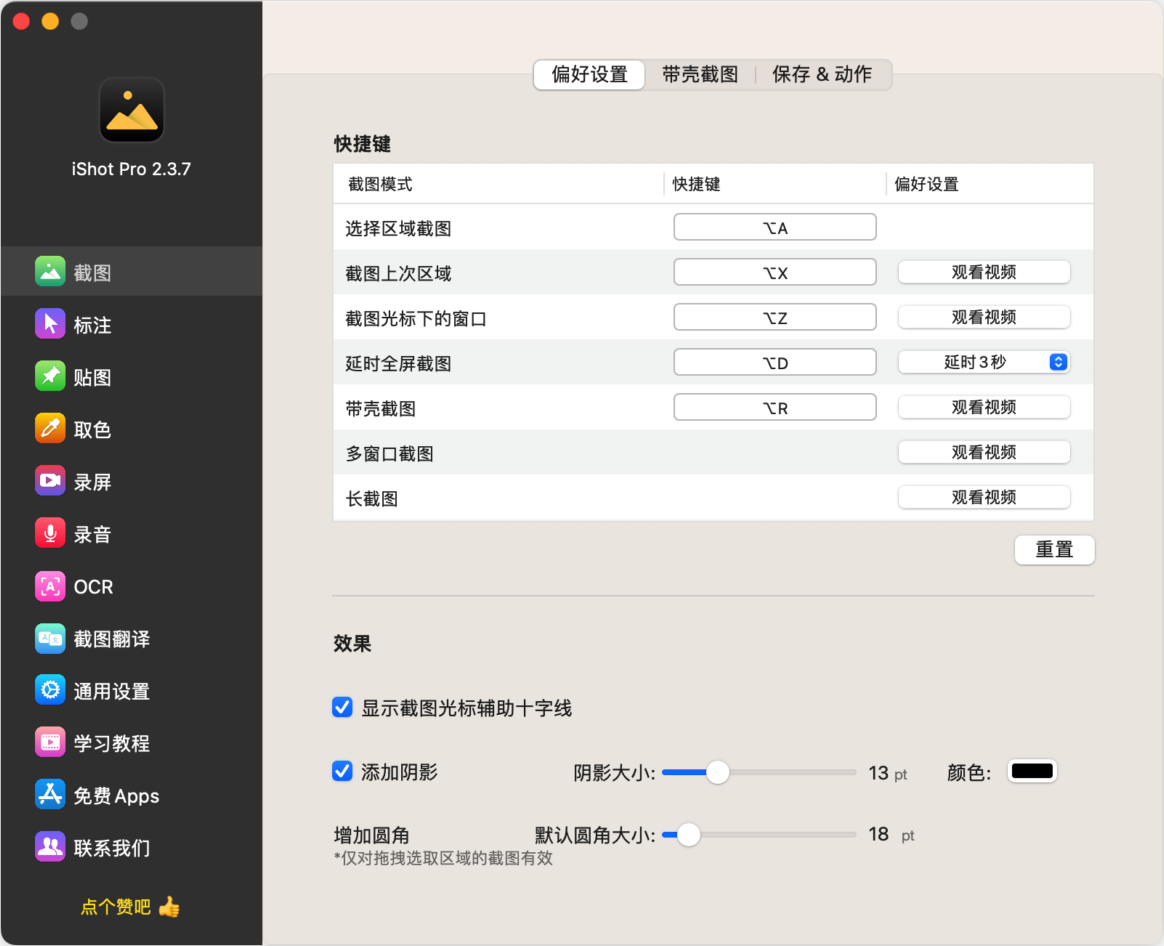
Task: Click the 增加圆角 label
Action: (371, 835)
